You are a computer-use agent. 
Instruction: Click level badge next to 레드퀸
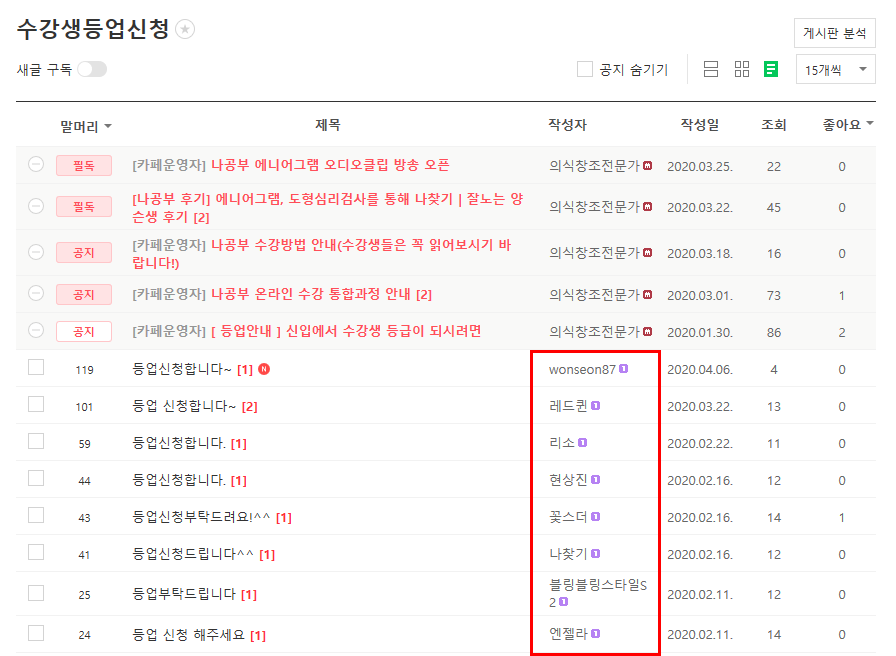pyautogui.click(x=595, y=406)
